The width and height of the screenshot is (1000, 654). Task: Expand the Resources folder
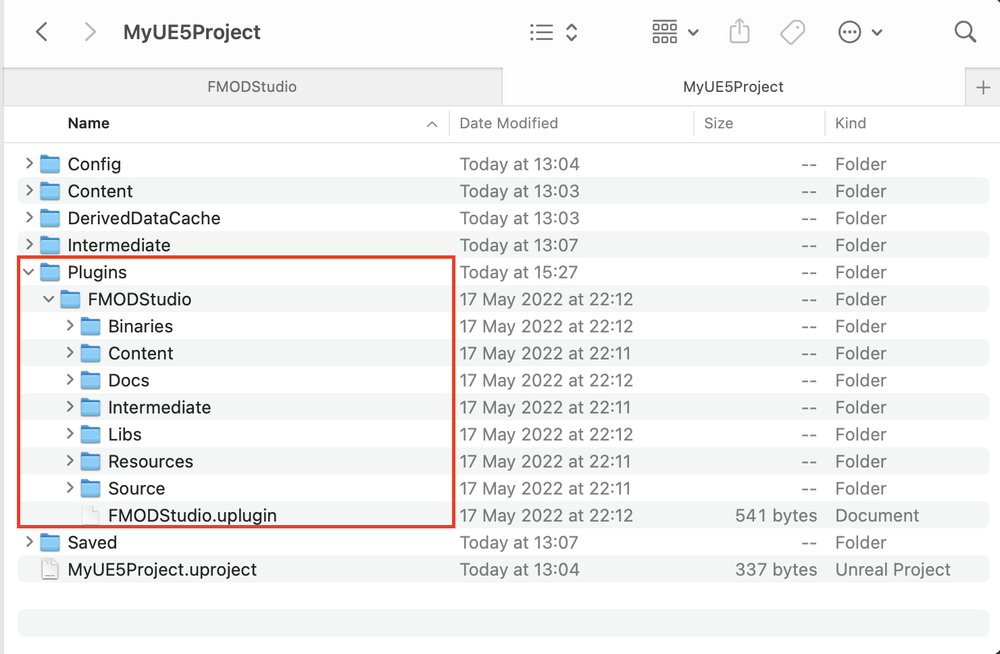coord(70,461)
